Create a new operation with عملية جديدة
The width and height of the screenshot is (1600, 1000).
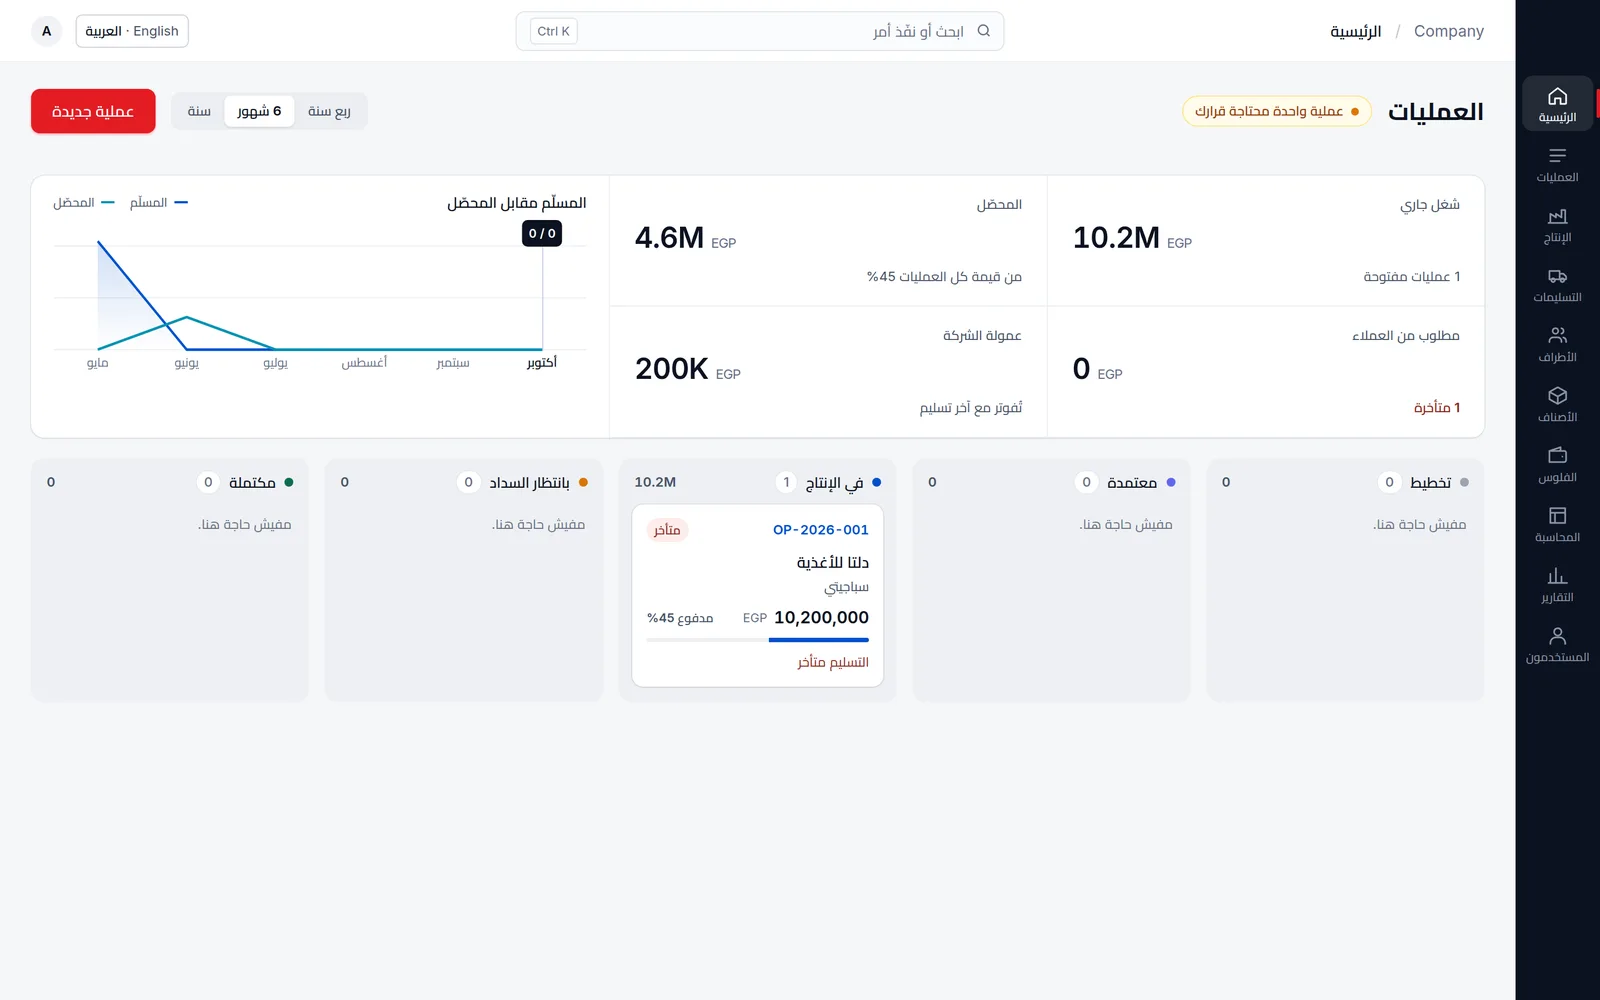coord(93,111)
